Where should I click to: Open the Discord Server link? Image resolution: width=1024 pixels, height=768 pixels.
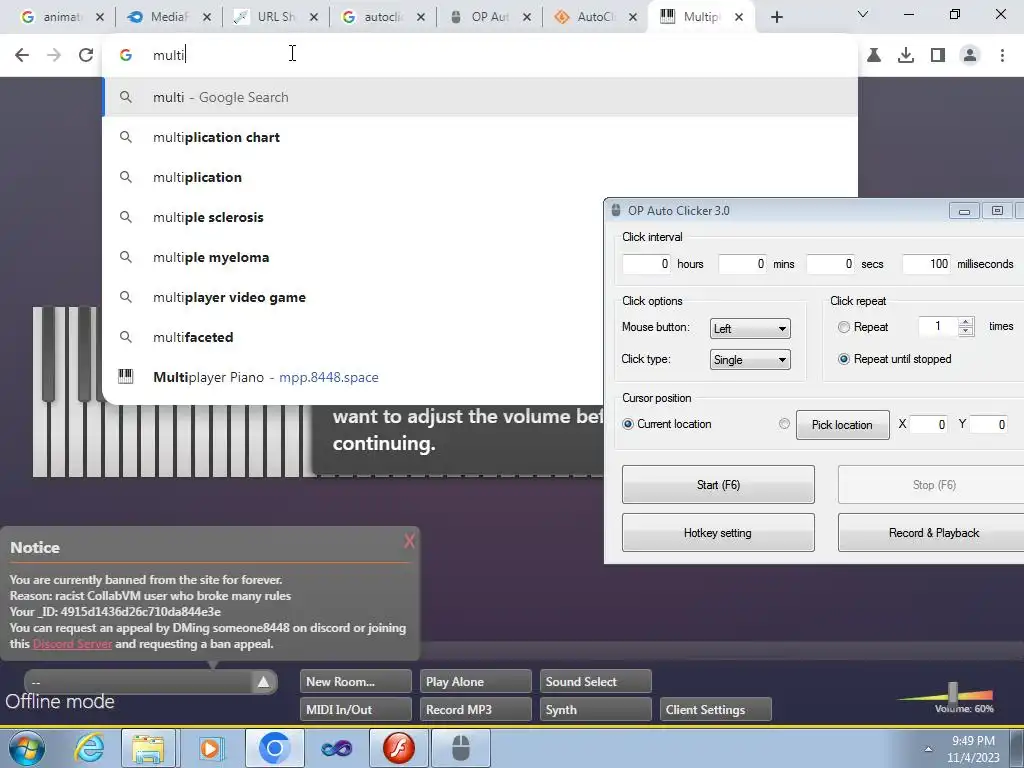[72, 644]
